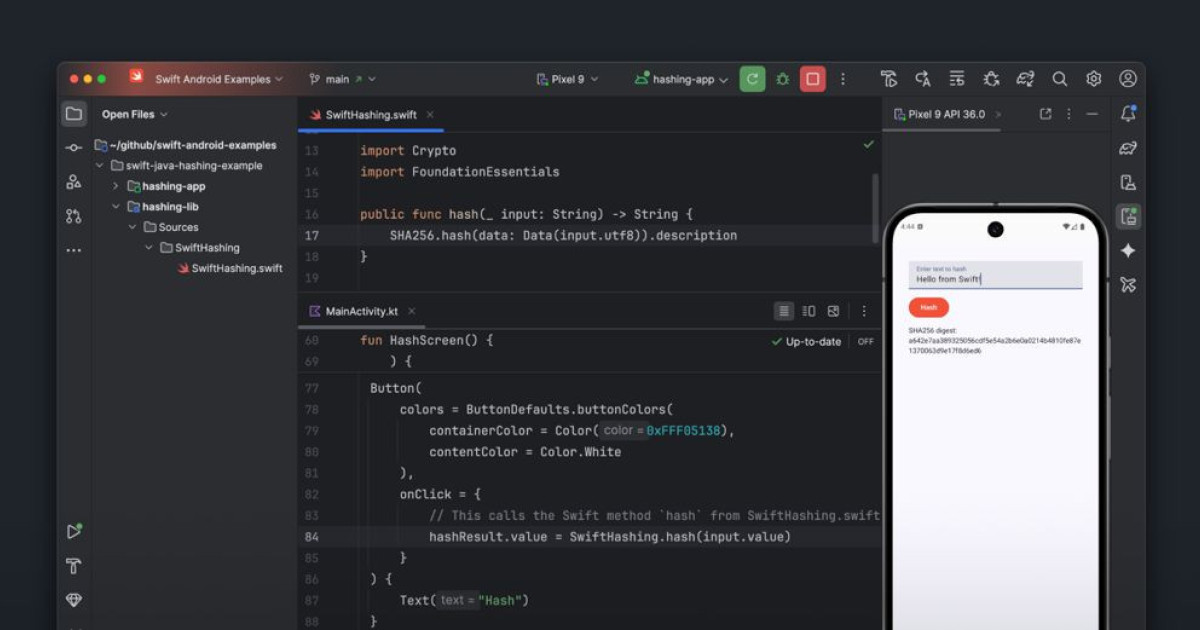The height and width of the screenshot is (630, 1200).
Task: Click the green Rerun app button
Action: pos(752,79)
